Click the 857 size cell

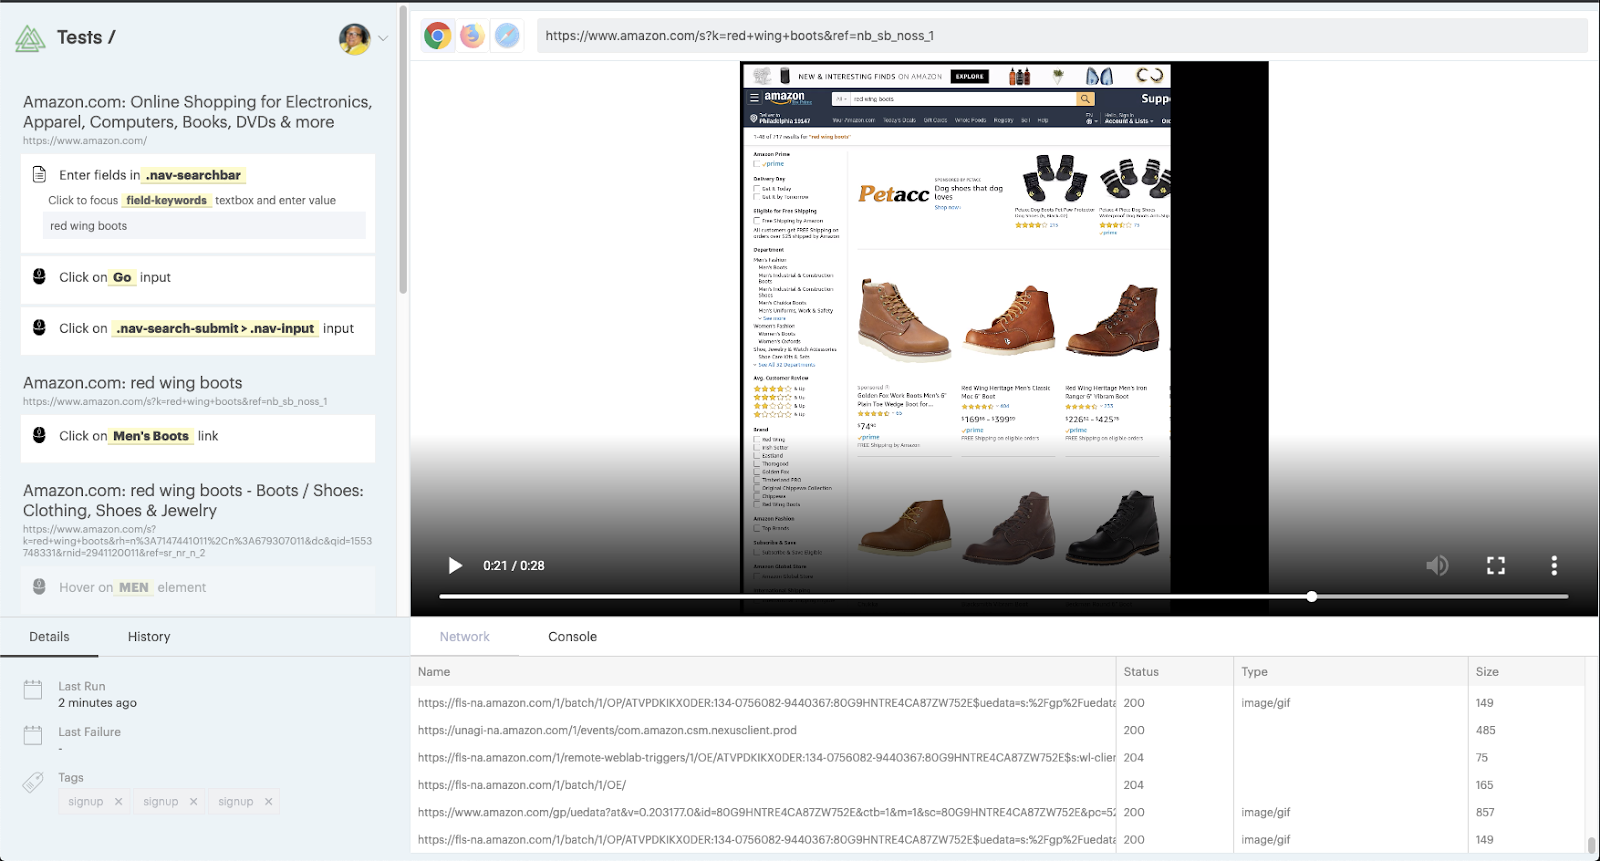pos(1485,813)
